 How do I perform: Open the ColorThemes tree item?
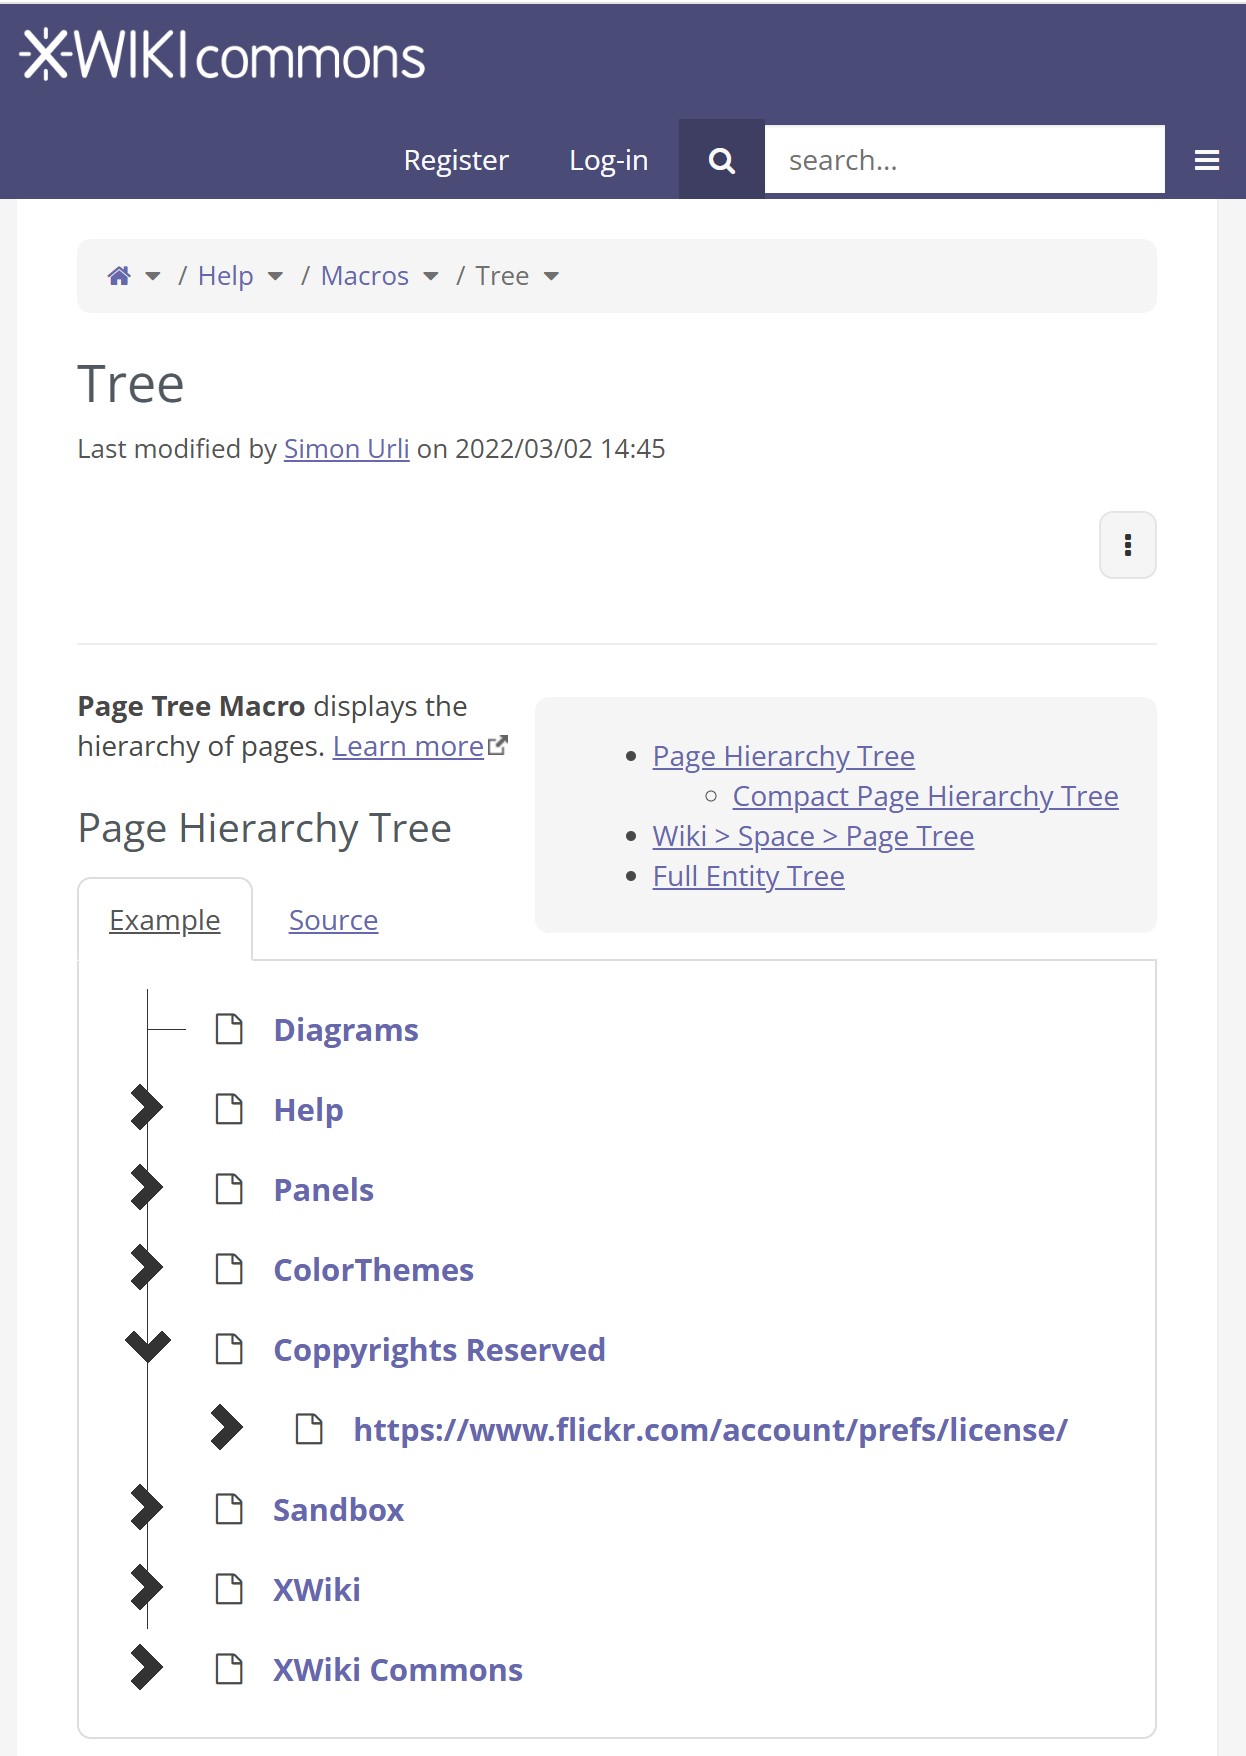pos(373,1270)
